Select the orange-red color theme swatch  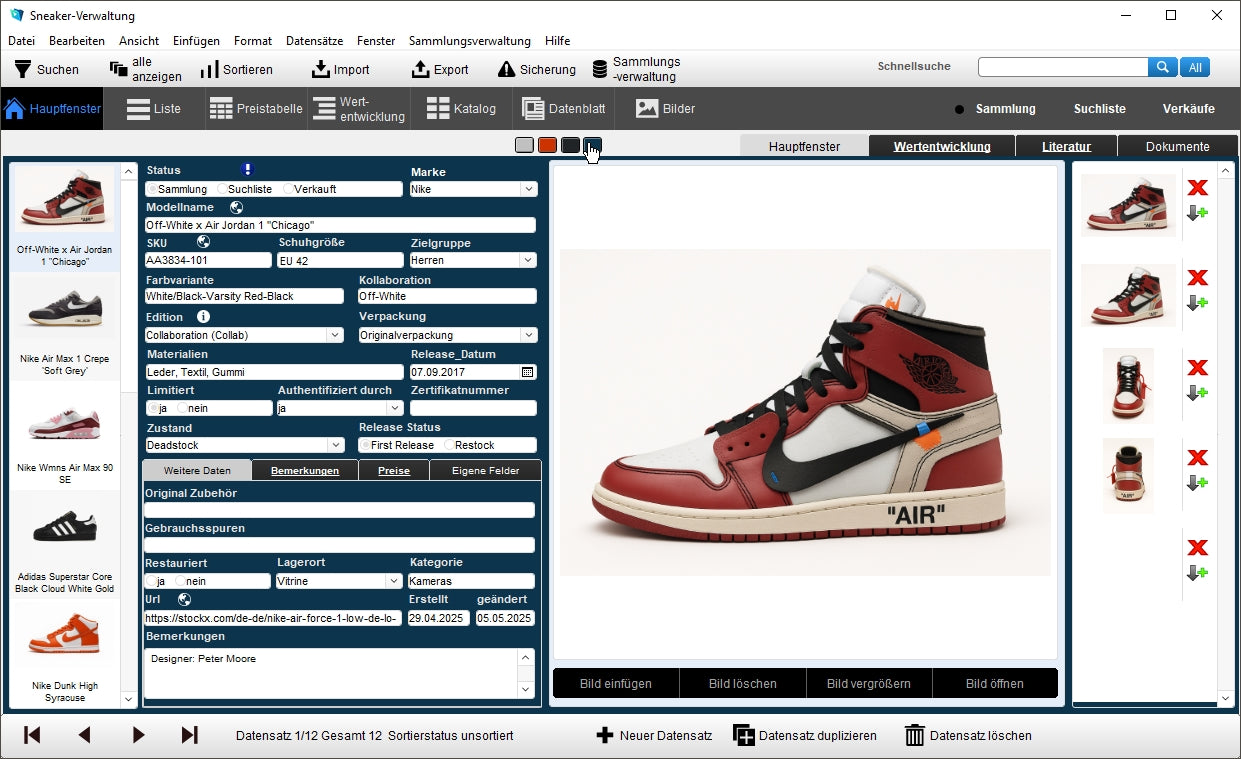pyautogui.click(x=547, y=146)
